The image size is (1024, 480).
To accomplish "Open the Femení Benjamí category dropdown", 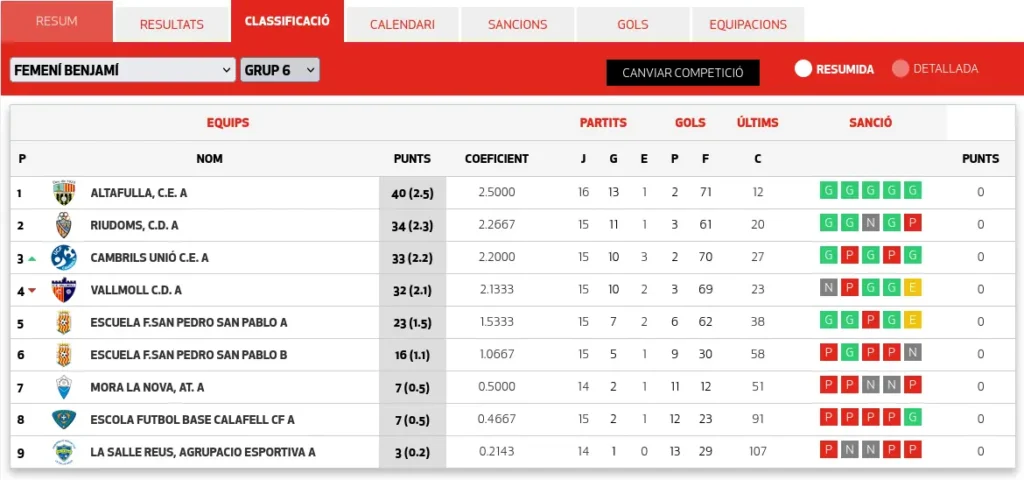I will pyautogui.click(x=122, y=70).
